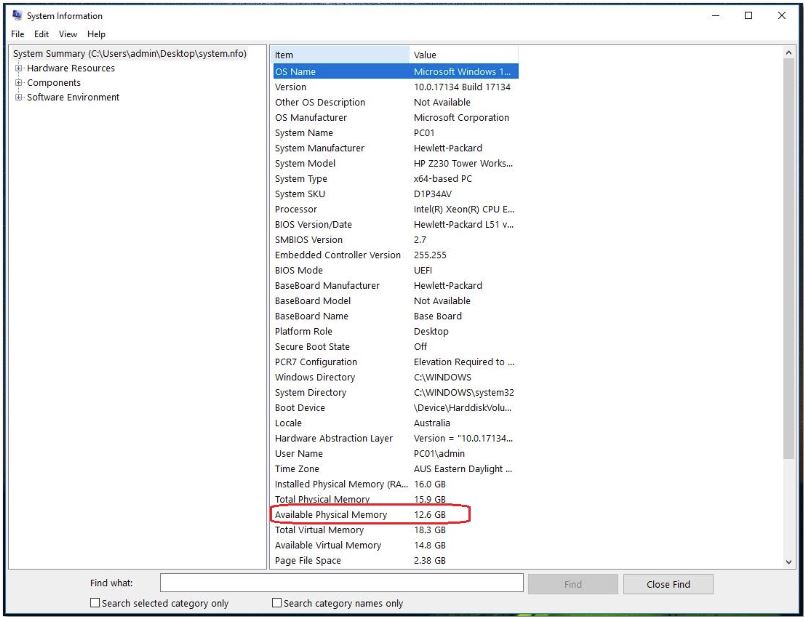Click the C:\WINDOWS\system32 value cell
Screen dimensions: 804x617
[464, 392]
